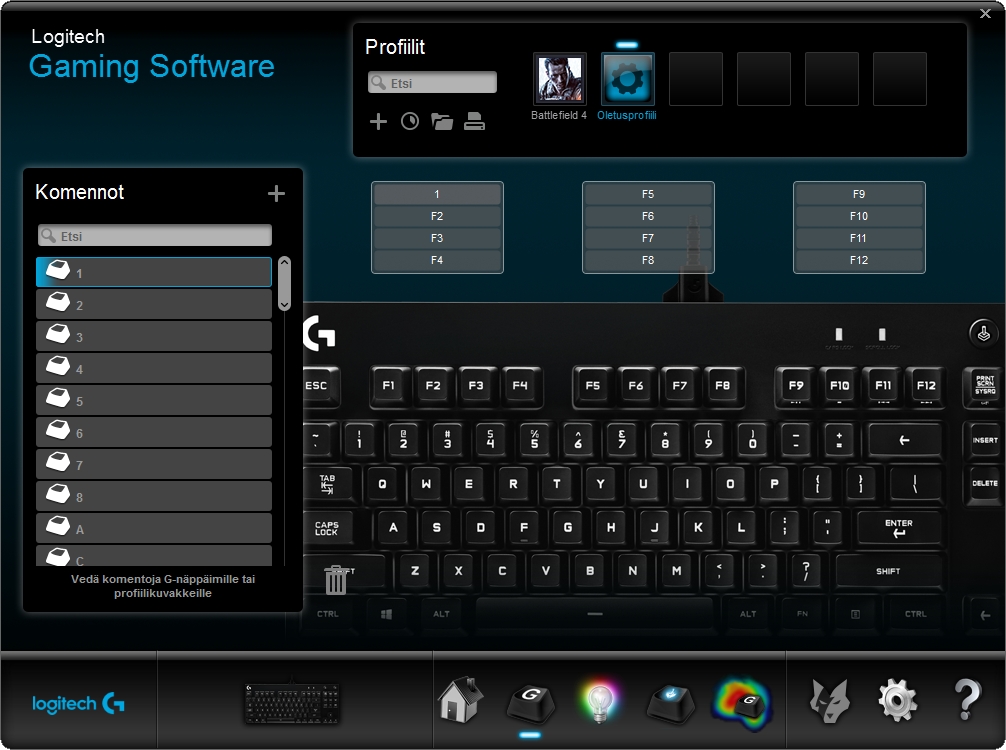The width and height of the screenshot is (1006, 750).
Task: Select command 8 in Komennot list
Action: (154, 497)
